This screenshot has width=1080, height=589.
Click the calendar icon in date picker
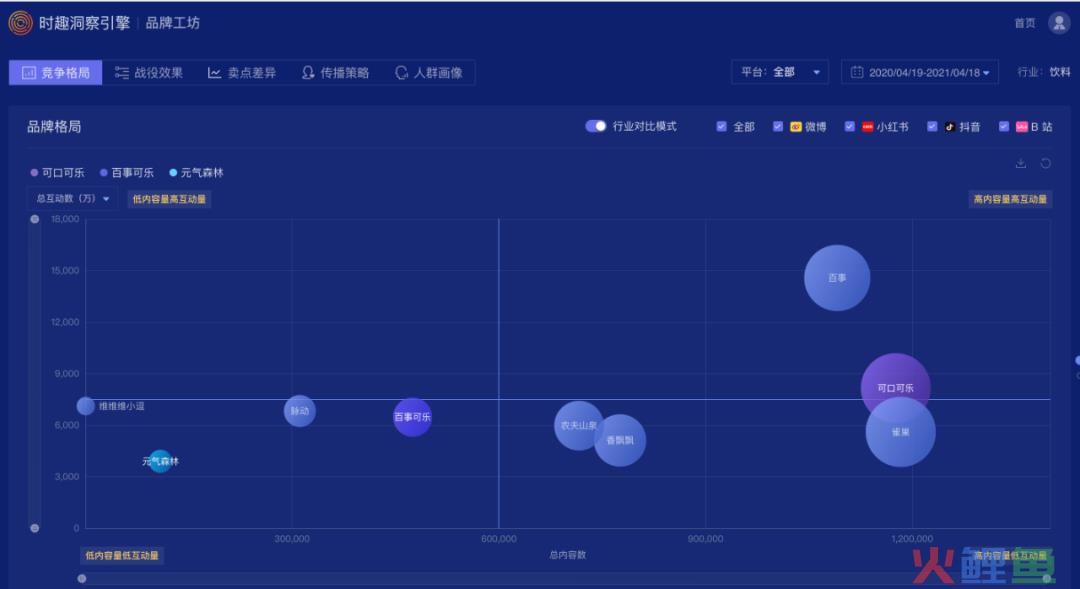tap(856, 72)
